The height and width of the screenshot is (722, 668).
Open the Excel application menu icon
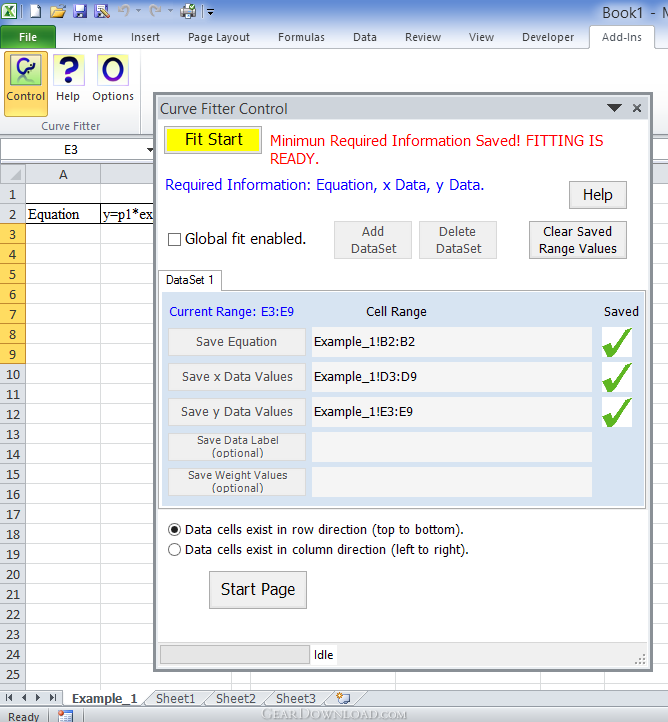[9, 11]
